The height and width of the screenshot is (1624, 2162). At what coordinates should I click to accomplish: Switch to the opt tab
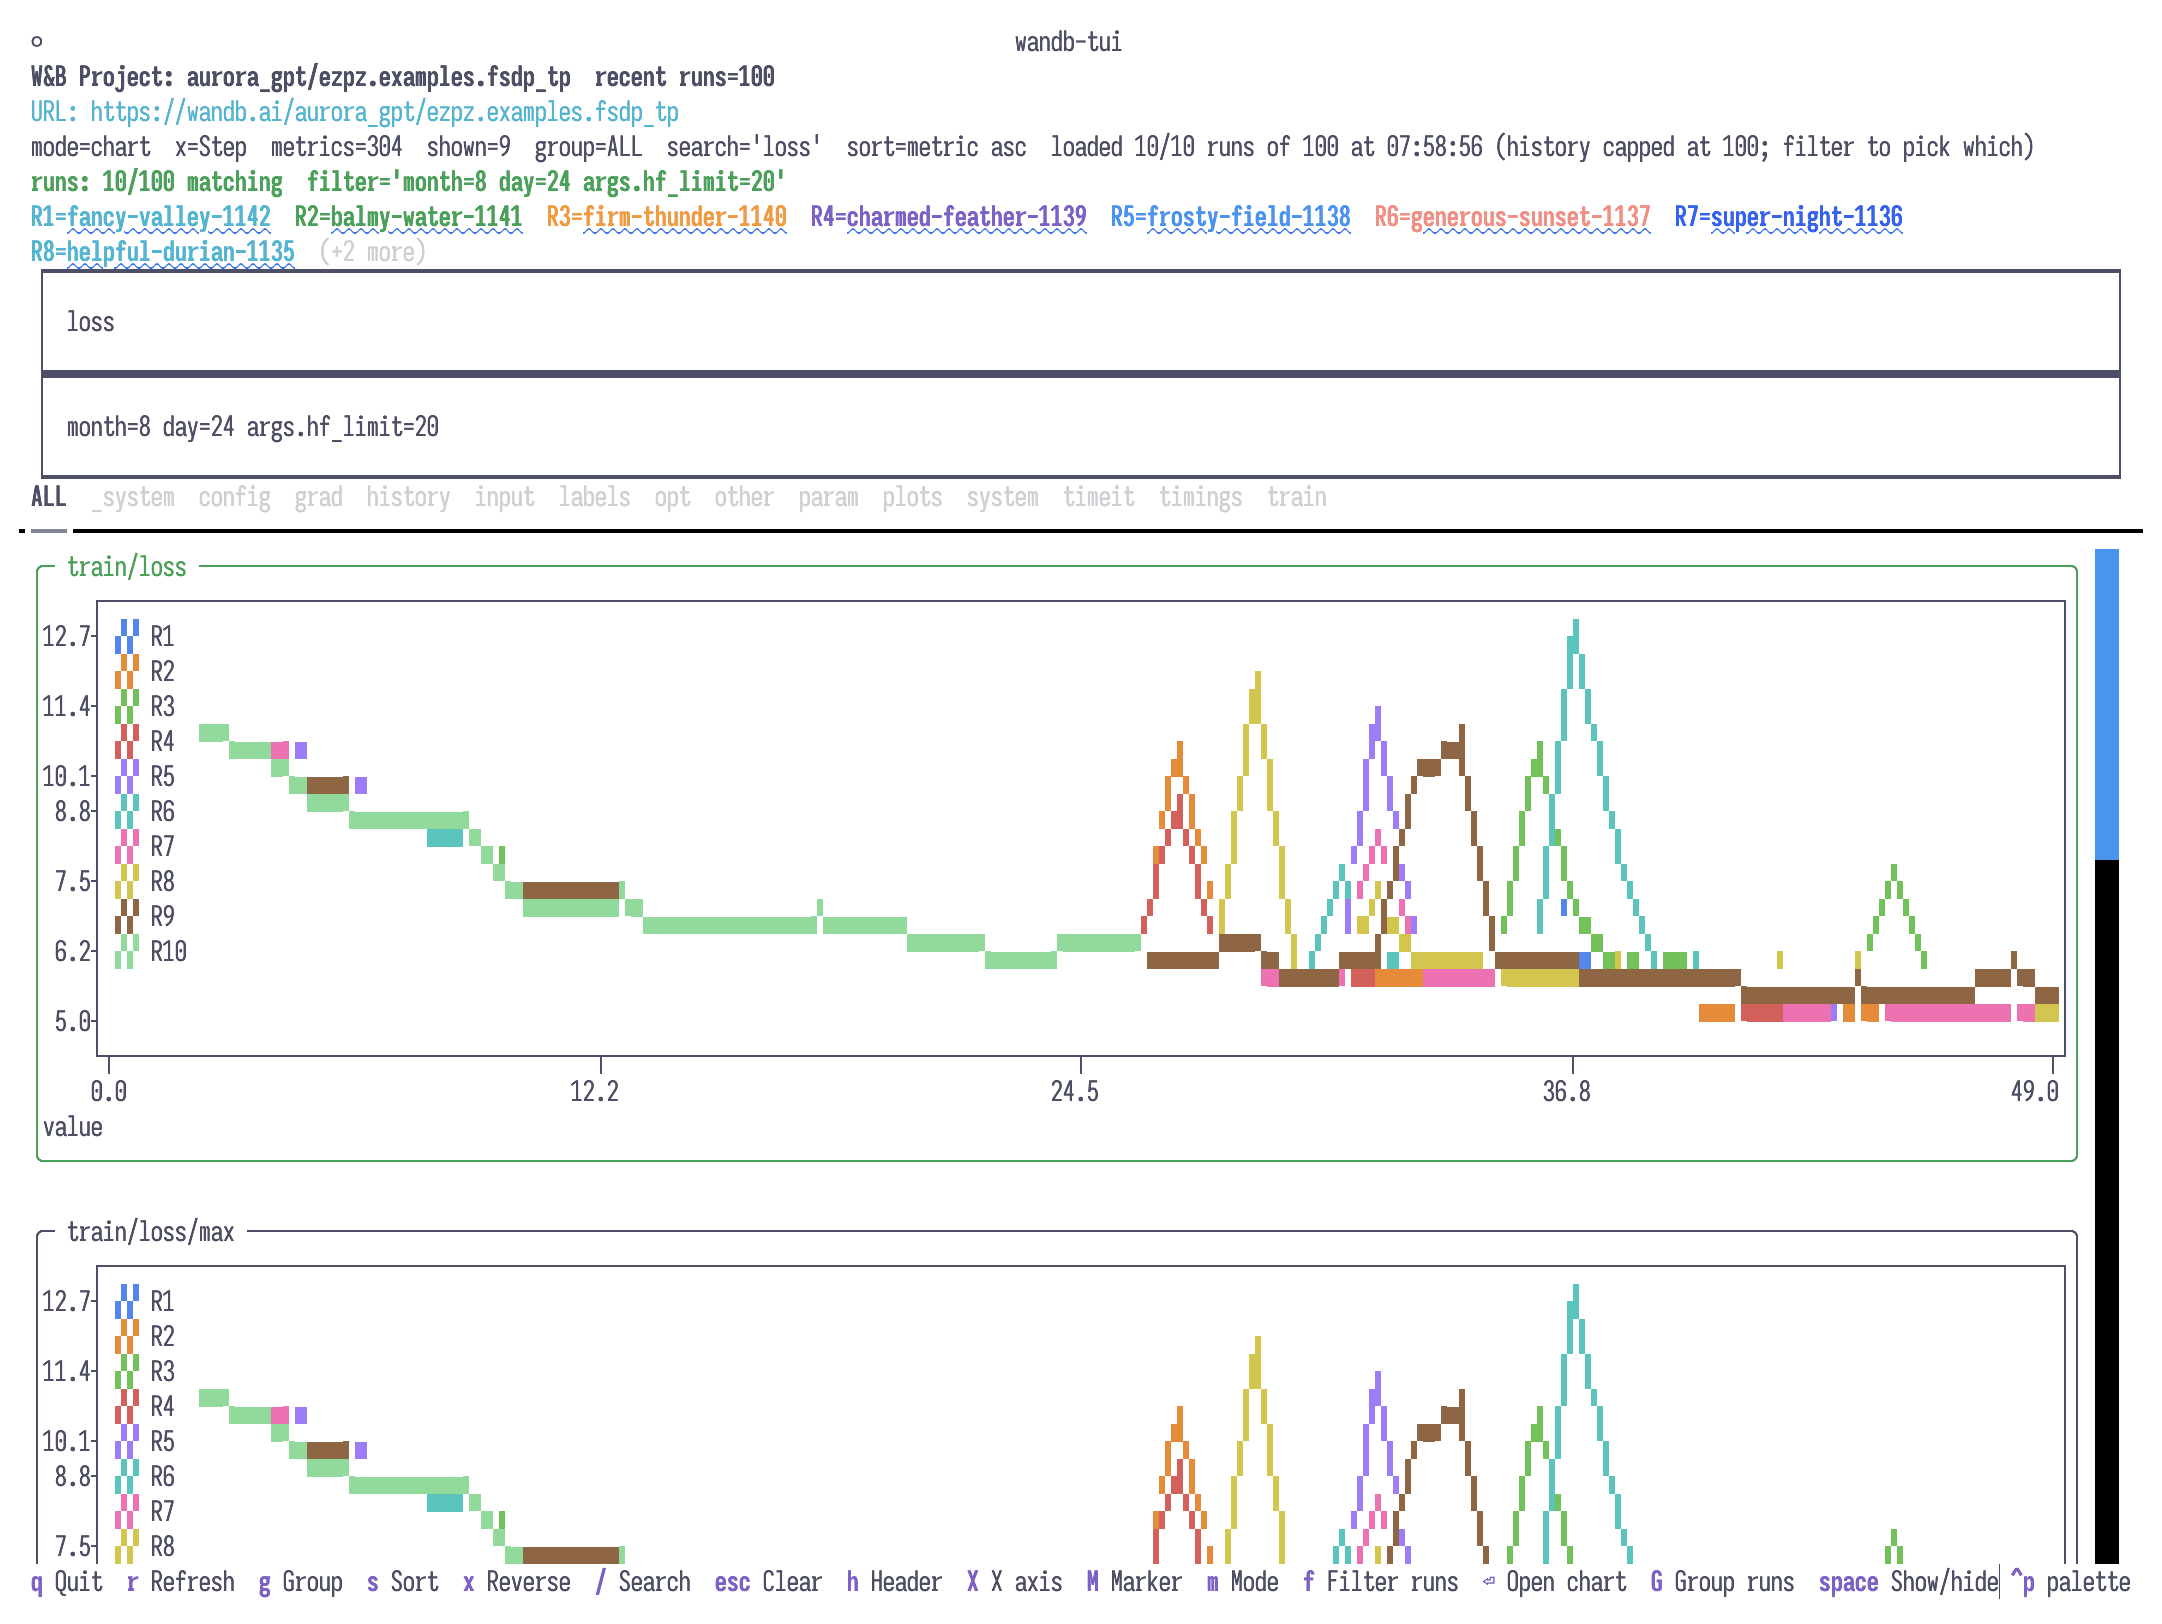click(672, 497)
